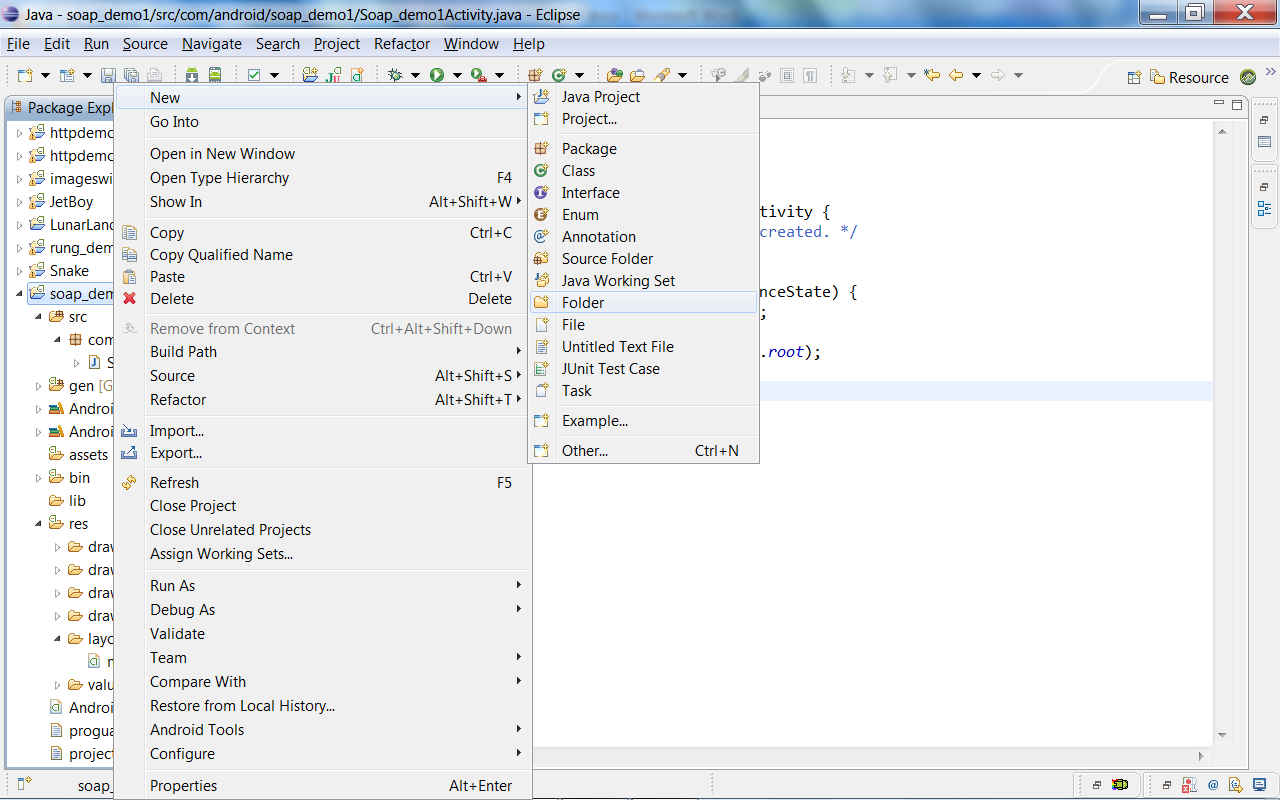Image resolution: width=1280 pixels, height=800 pixels.
Task: Select Enum in the New submenu
Action: (x=644, y=215)
